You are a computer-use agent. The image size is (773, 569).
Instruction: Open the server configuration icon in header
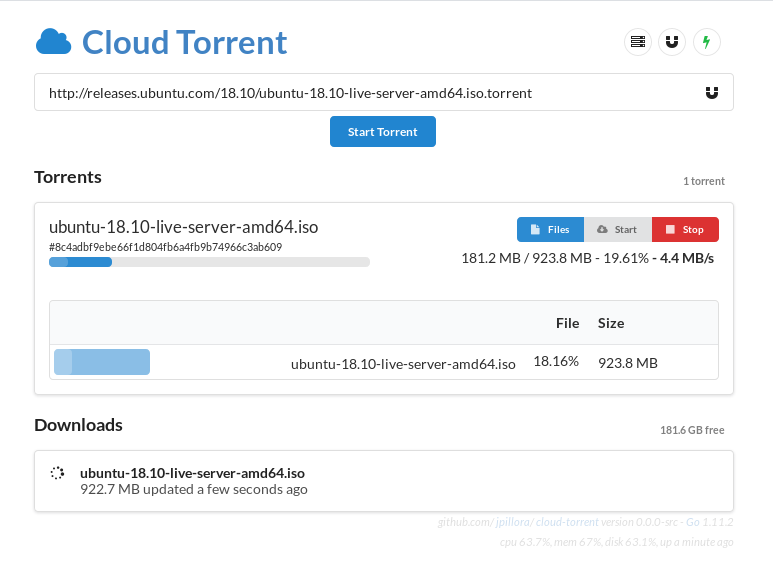click(638, 42)
